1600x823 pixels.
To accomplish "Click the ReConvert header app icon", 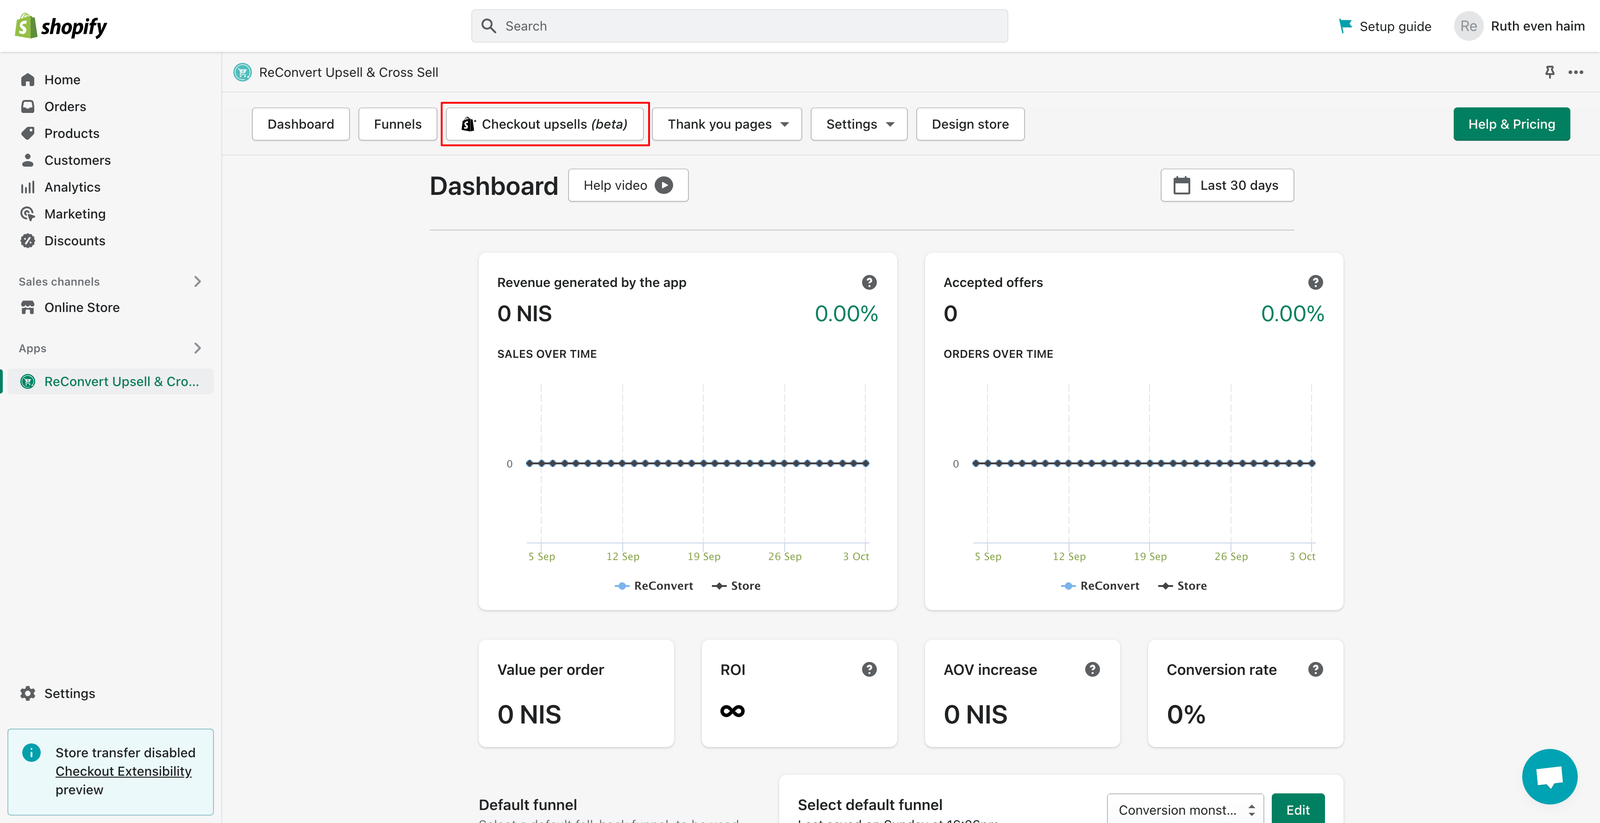I will (242, 72).
